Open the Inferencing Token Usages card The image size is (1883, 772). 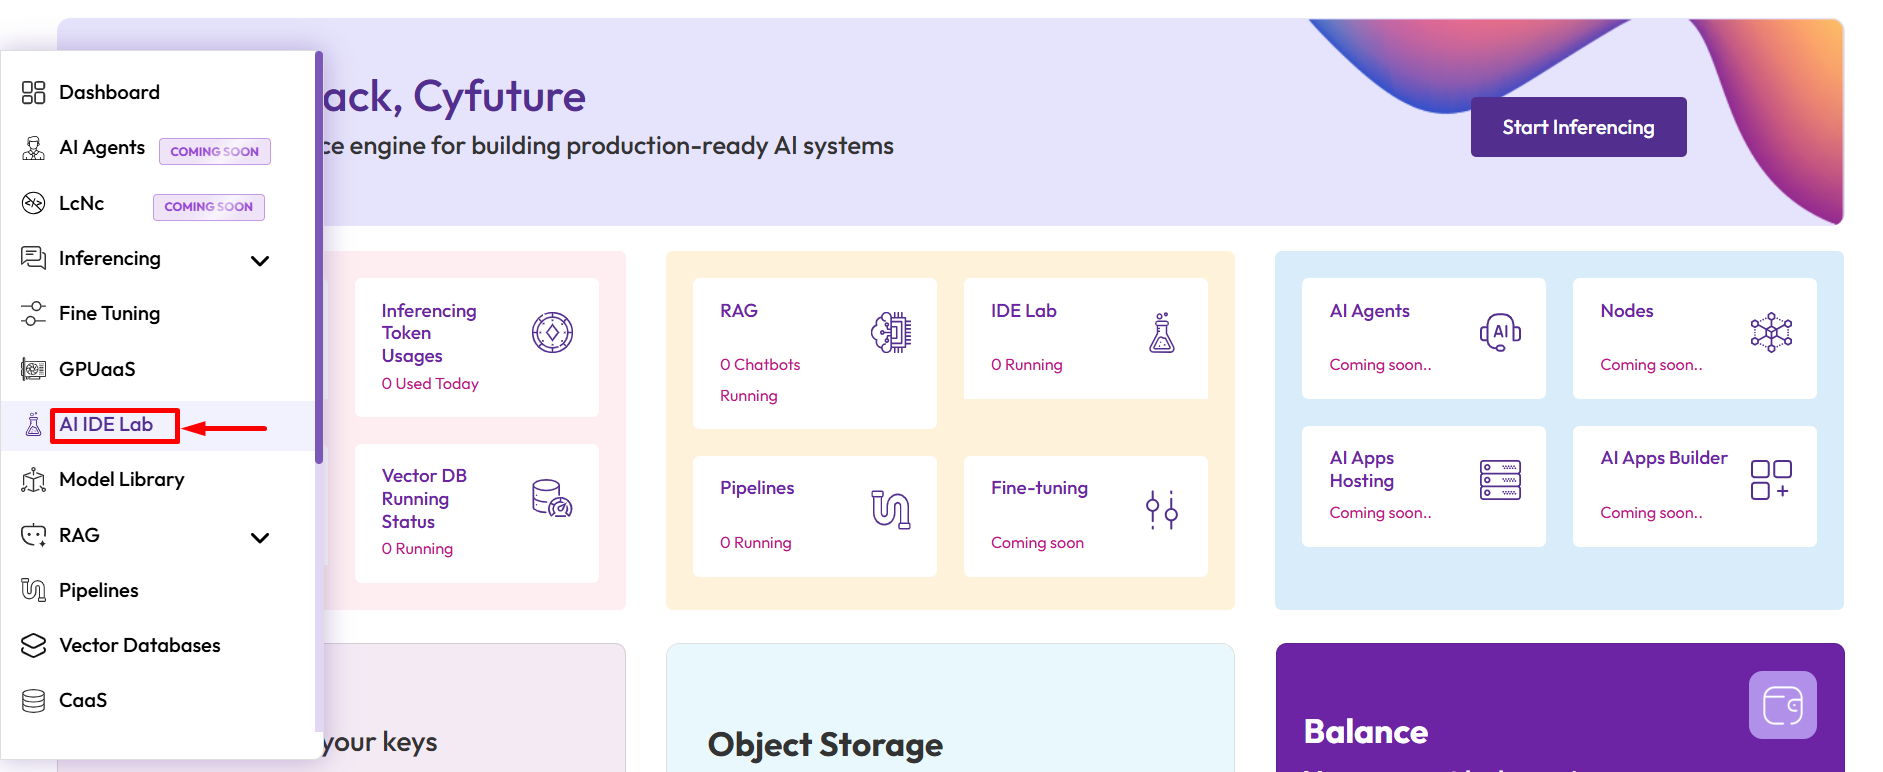click(476, 346)
